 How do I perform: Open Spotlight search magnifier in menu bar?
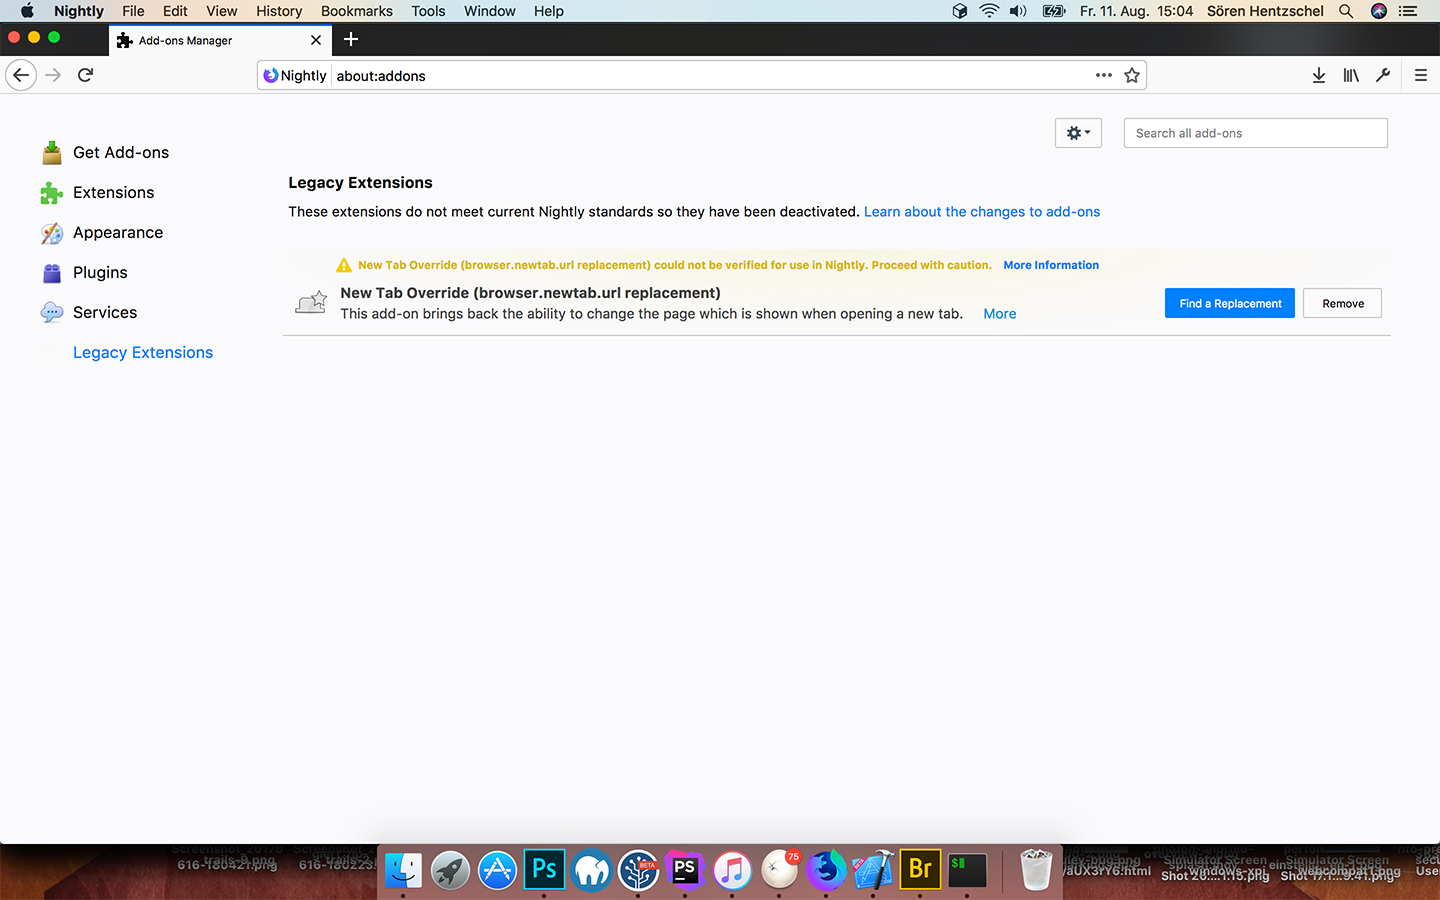(x=1346, y=11)
